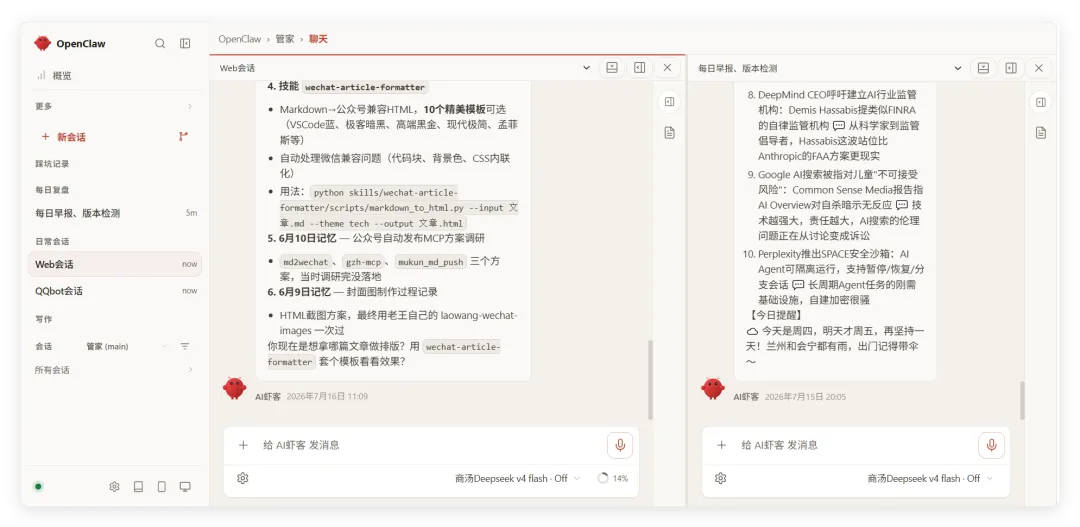Click the green connection status dot

(38, 486)
